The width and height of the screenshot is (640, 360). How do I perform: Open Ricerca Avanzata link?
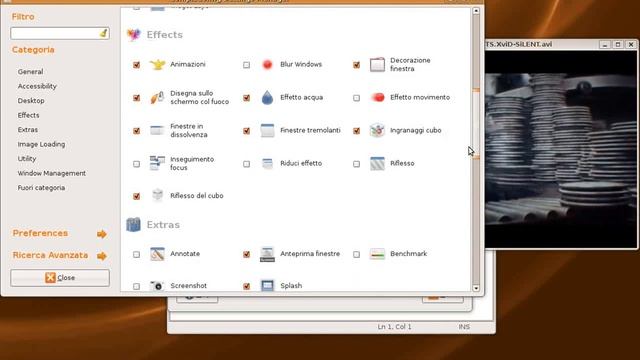(x=50, y=256)
